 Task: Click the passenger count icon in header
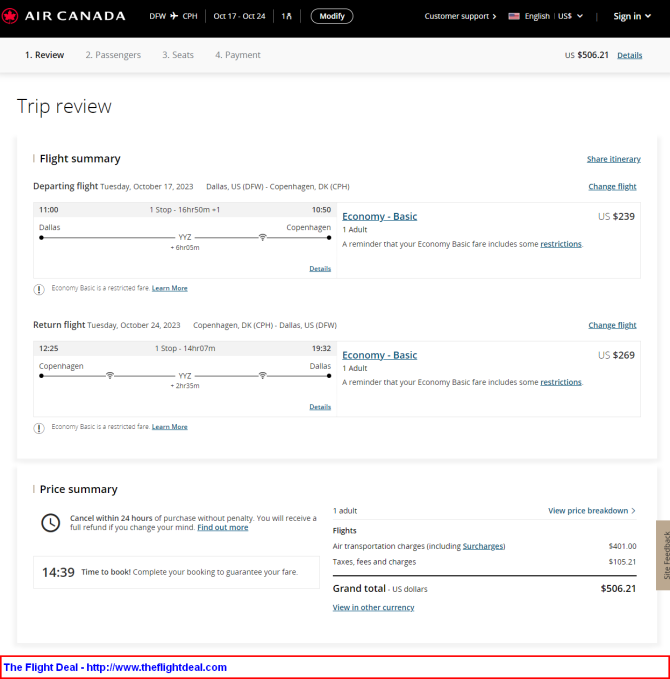(x=288, y=16)
